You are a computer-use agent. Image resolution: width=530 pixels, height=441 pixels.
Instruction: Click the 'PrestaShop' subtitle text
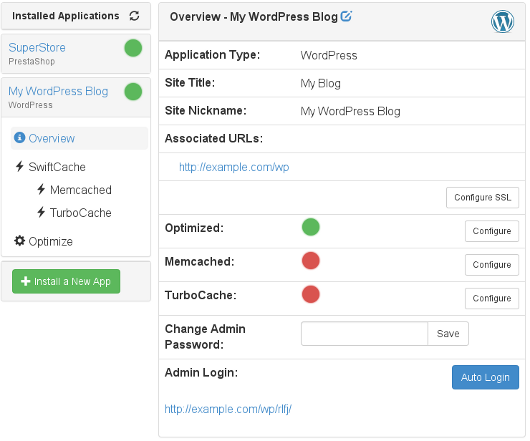(32, 62)
